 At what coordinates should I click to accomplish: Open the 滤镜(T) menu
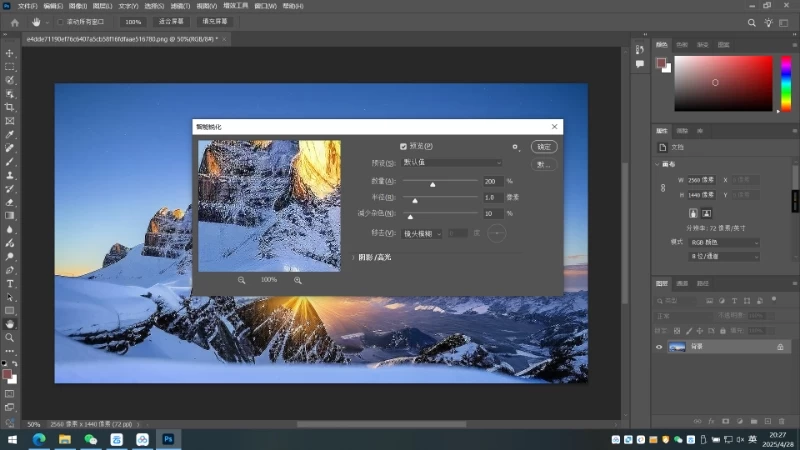pos(180,6)
